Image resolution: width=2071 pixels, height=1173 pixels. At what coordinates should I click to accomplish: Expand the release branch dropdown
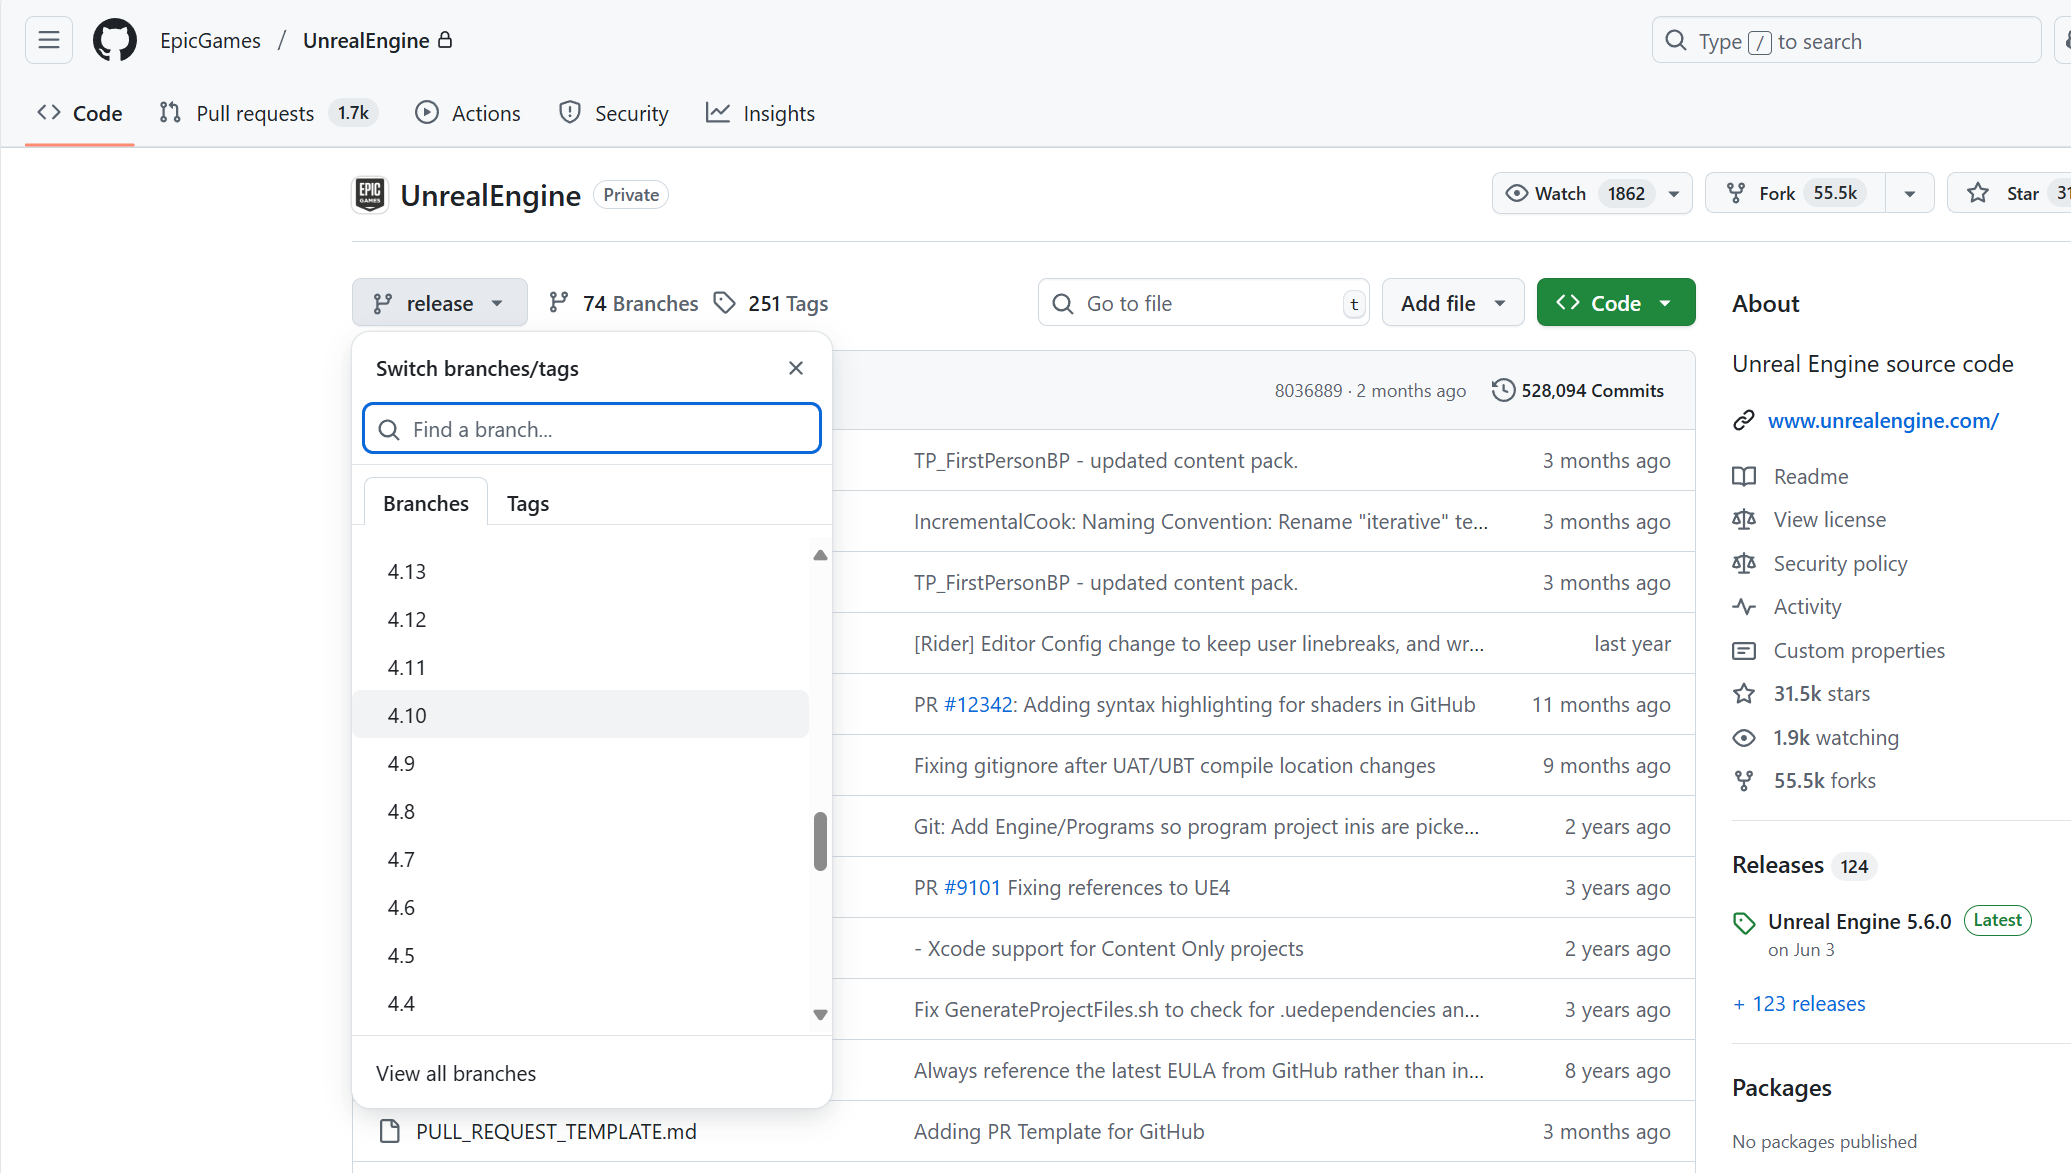pyautogui.click(x=439, y=302)
